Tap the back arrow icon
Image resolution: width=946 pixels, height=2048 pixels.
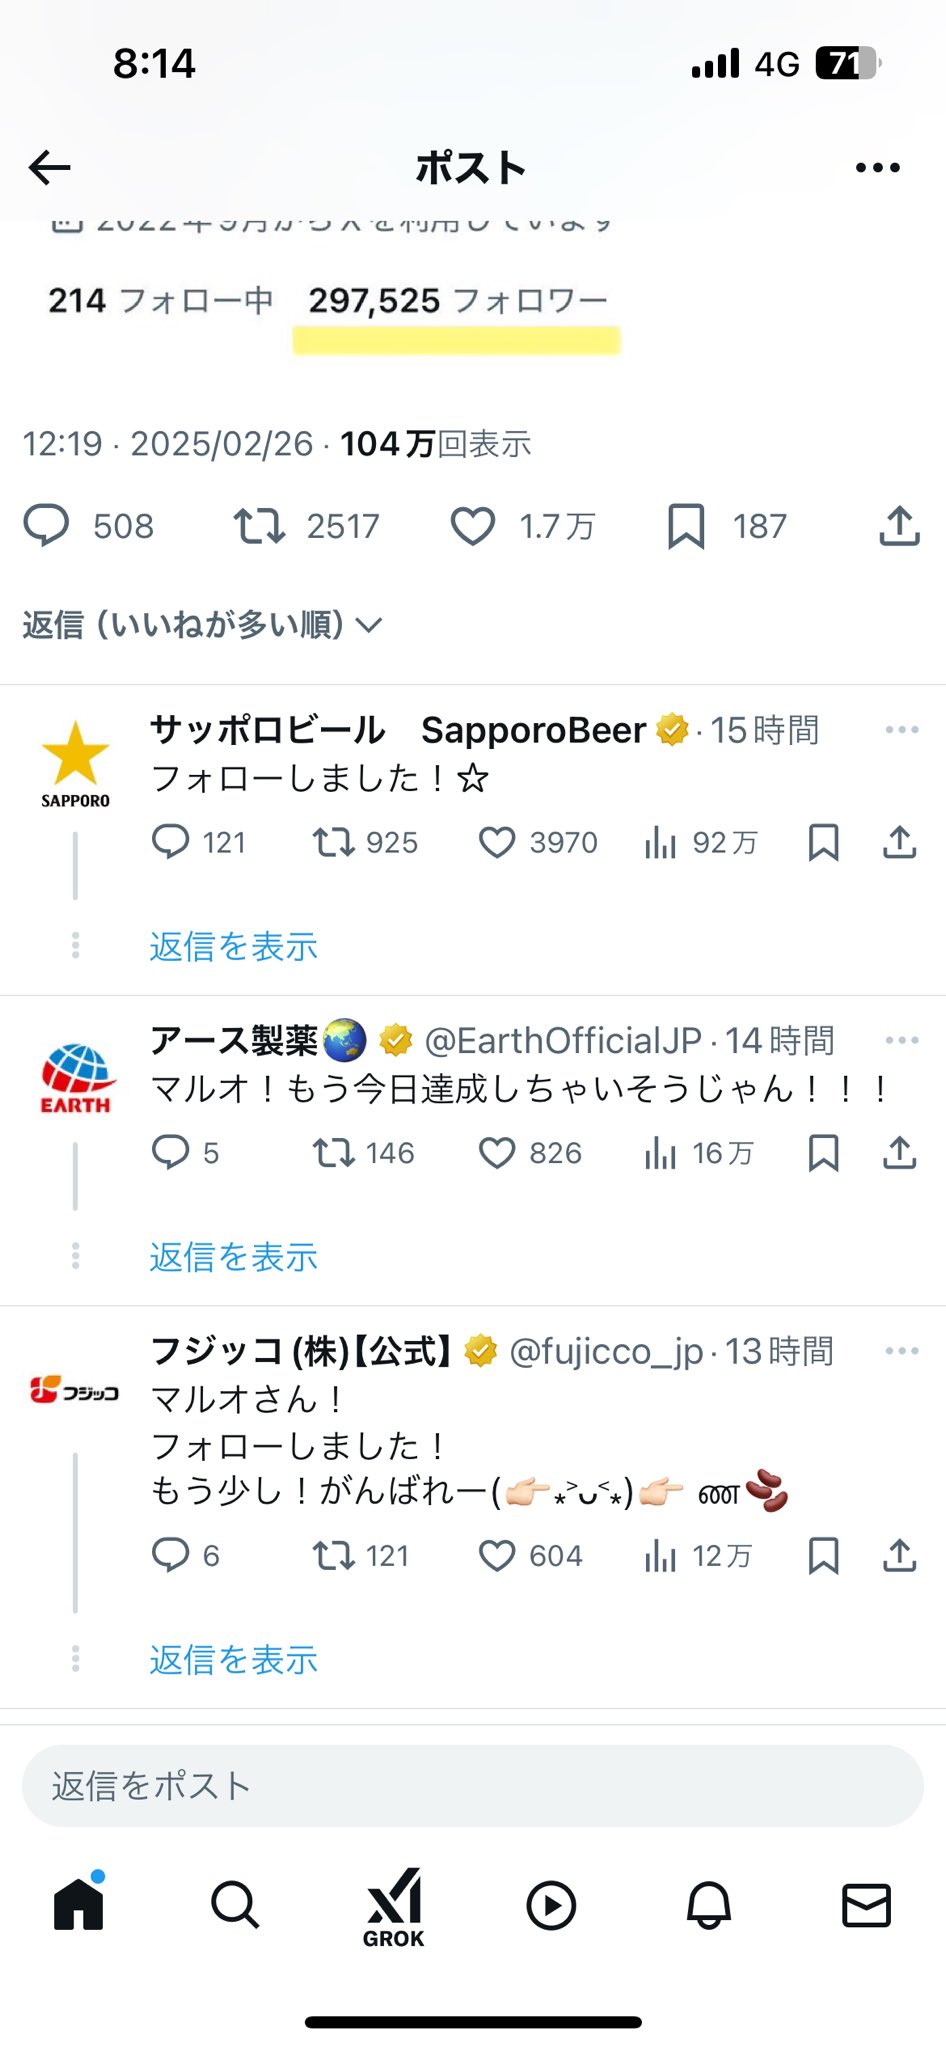coord(50,168)
